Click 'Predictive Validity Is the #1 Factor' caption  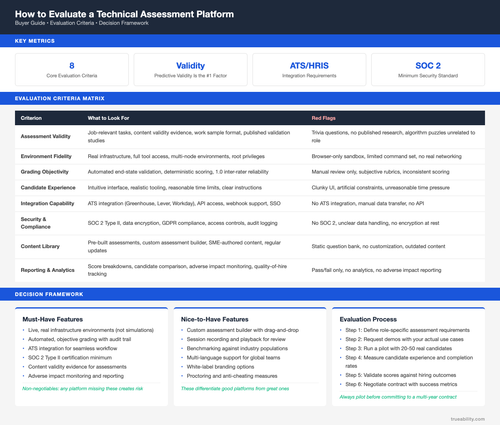(x=190, y=76)
